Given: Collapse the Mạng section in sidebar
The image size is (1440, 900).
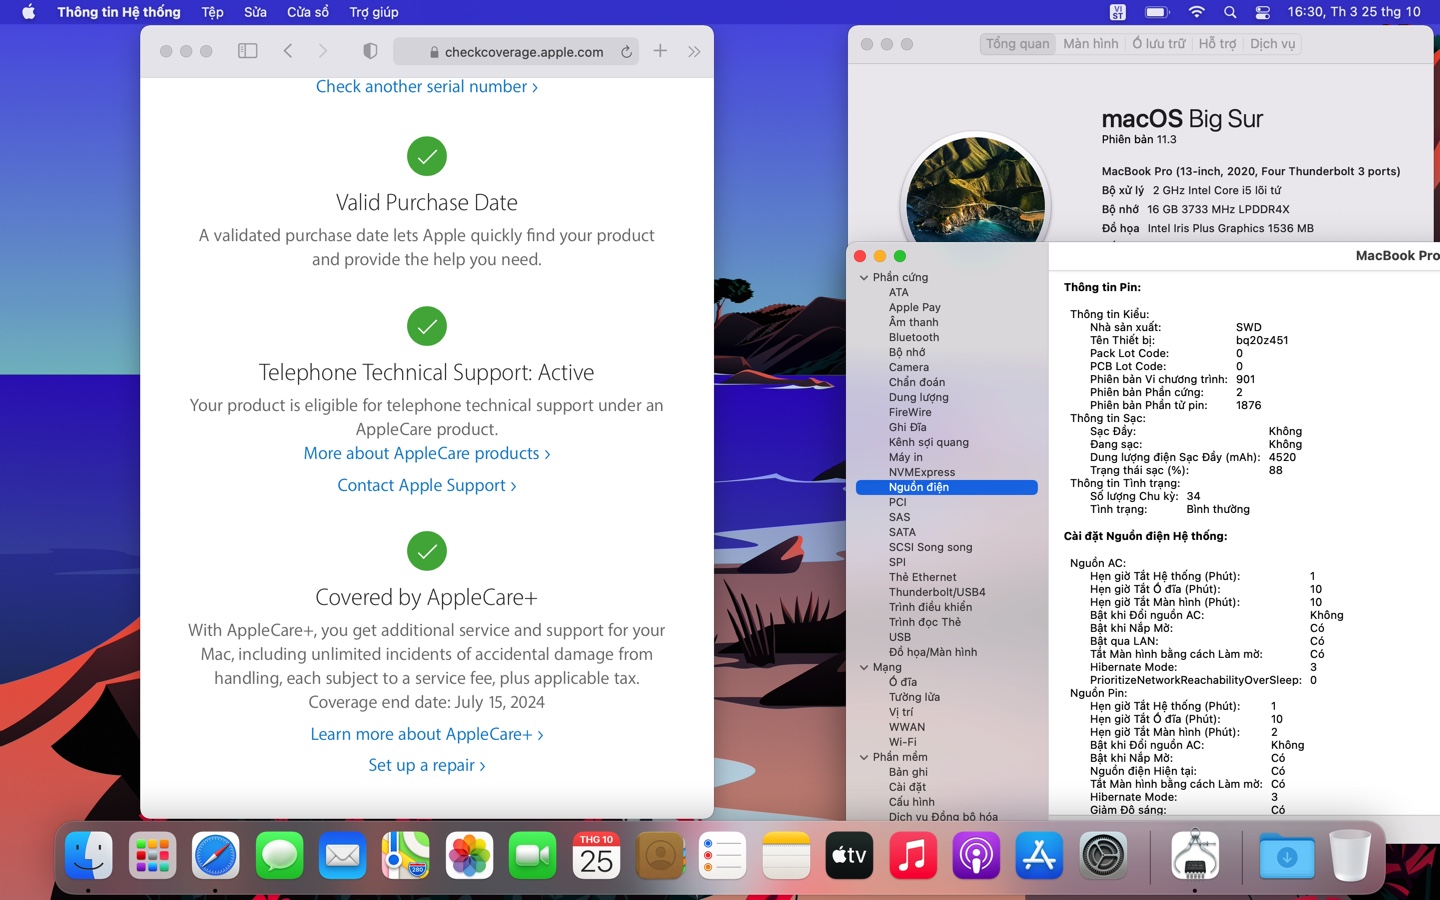Looking at the screenshot, I should (864, 668).
